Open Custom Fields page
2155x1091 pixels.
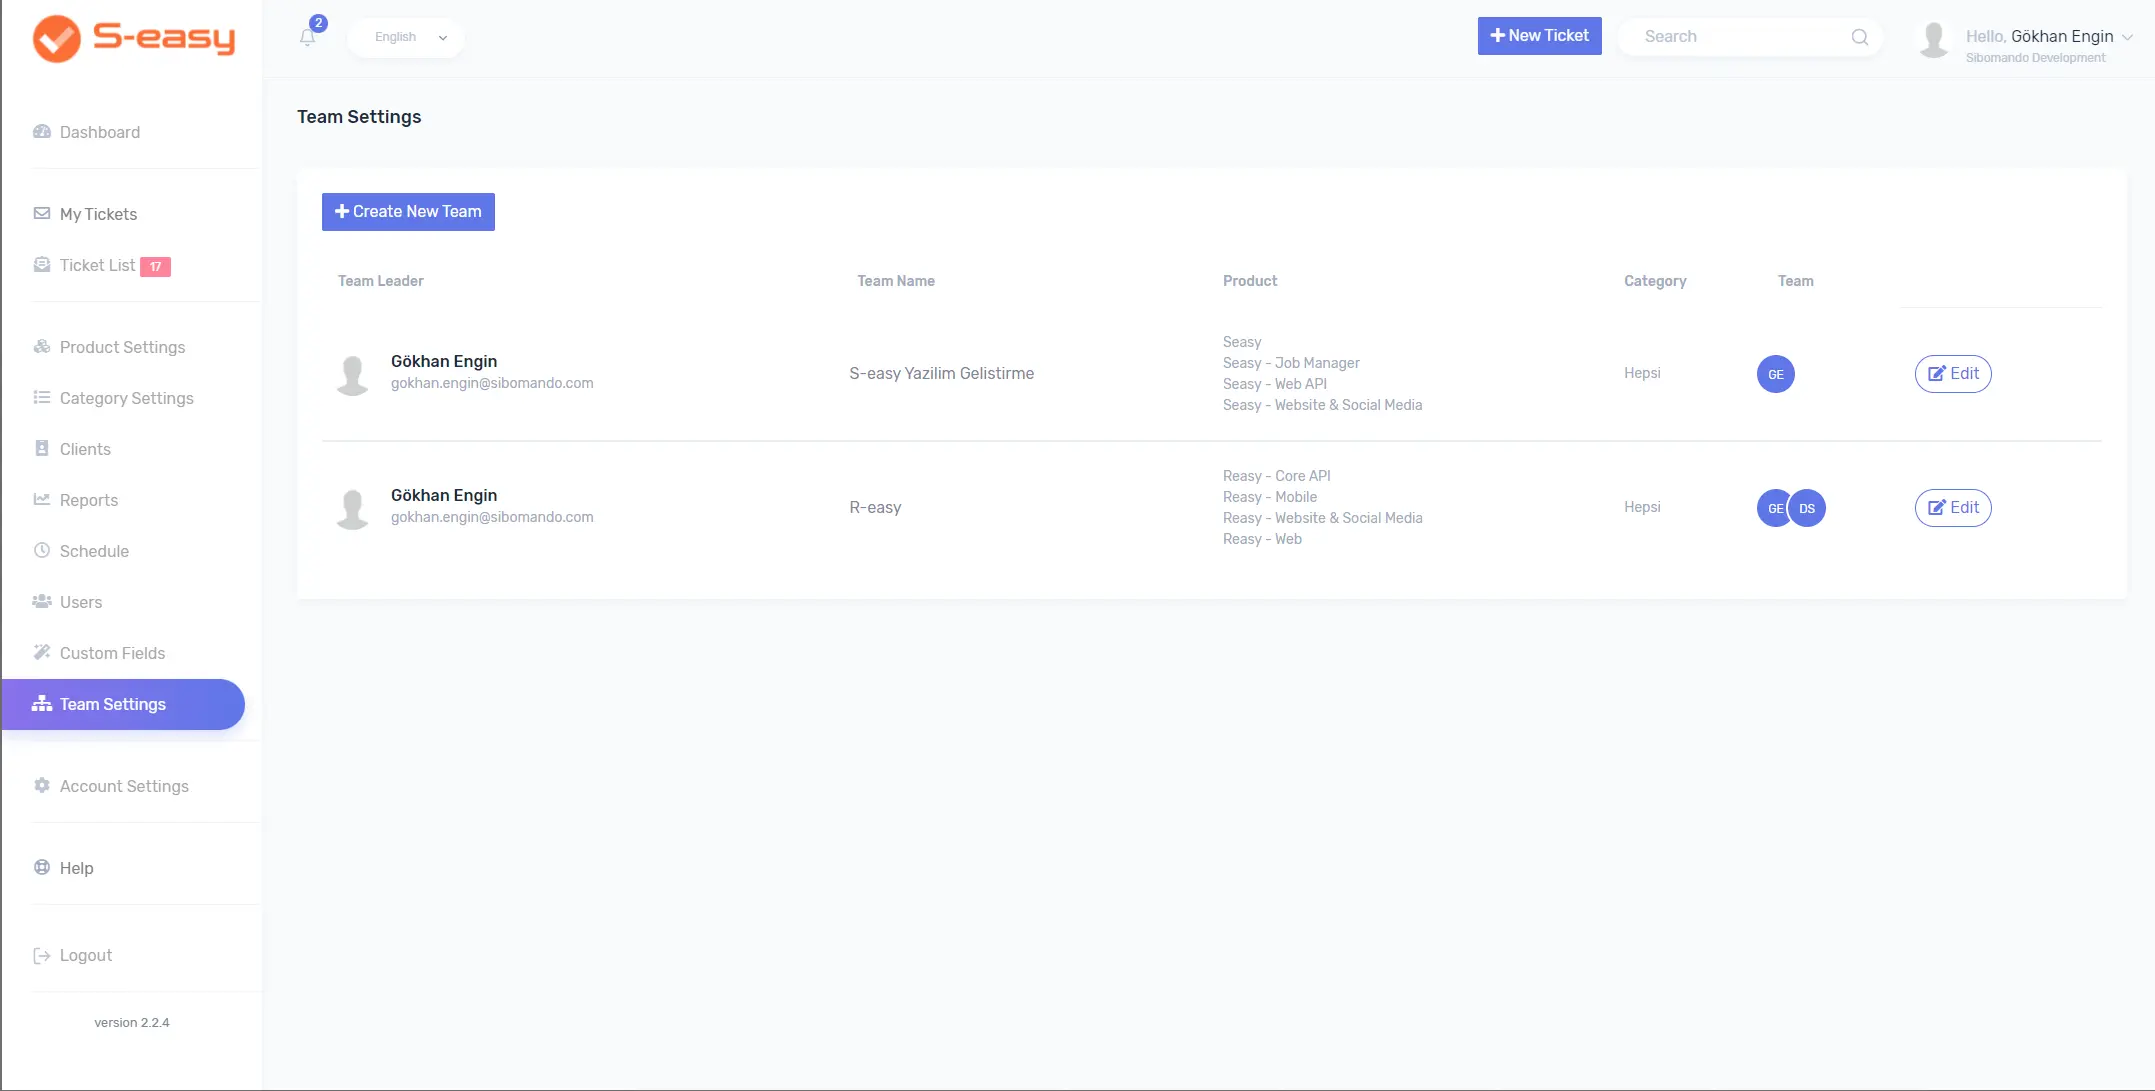pos(112,653)
